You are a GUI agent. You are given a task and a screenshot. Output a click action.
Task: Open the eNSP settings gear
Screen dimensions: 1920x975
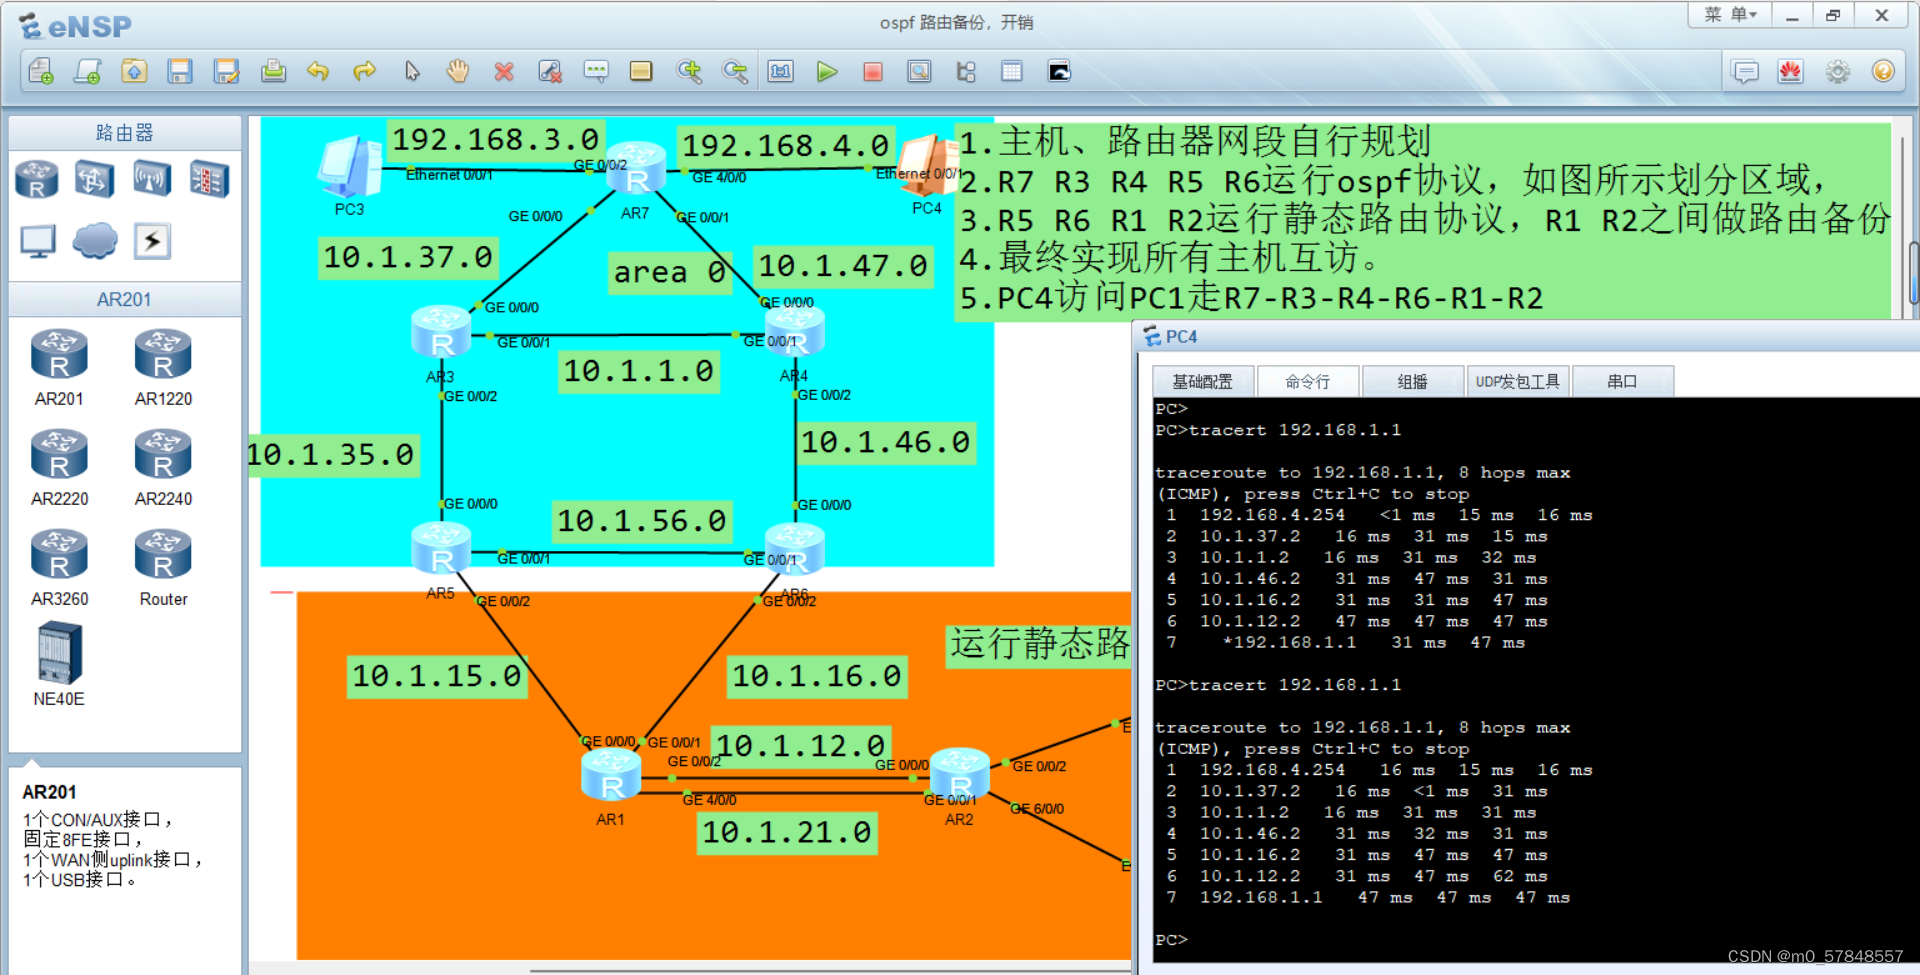1838,72
